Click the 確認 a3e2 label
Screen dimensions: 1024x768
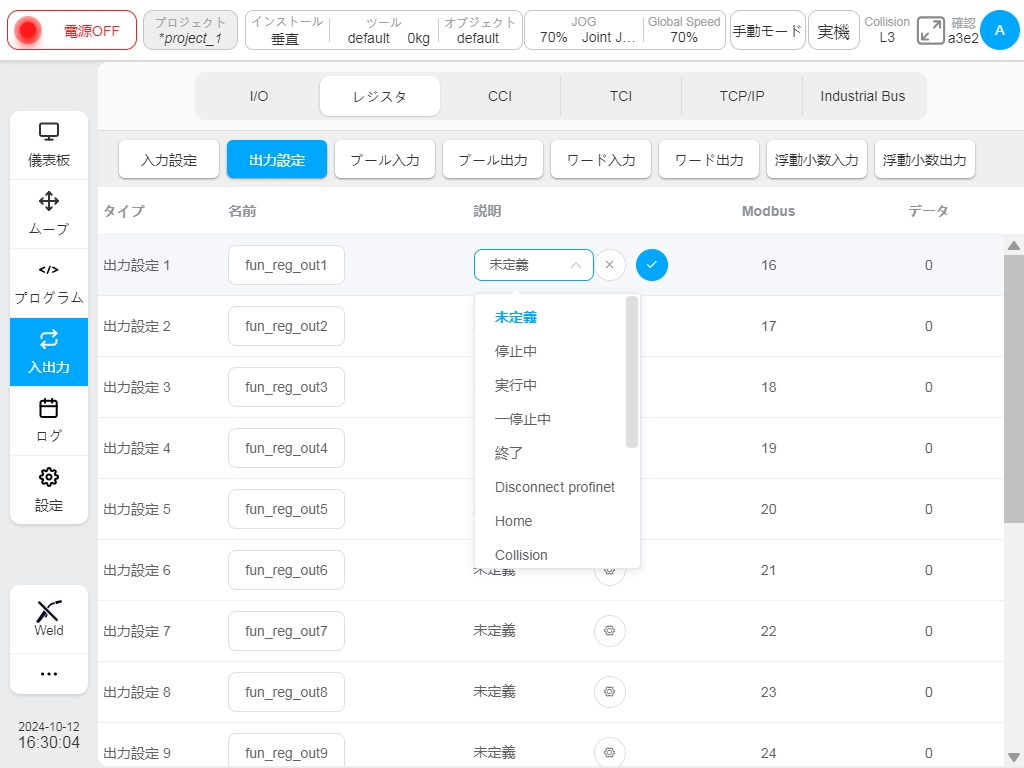point(963,31)
